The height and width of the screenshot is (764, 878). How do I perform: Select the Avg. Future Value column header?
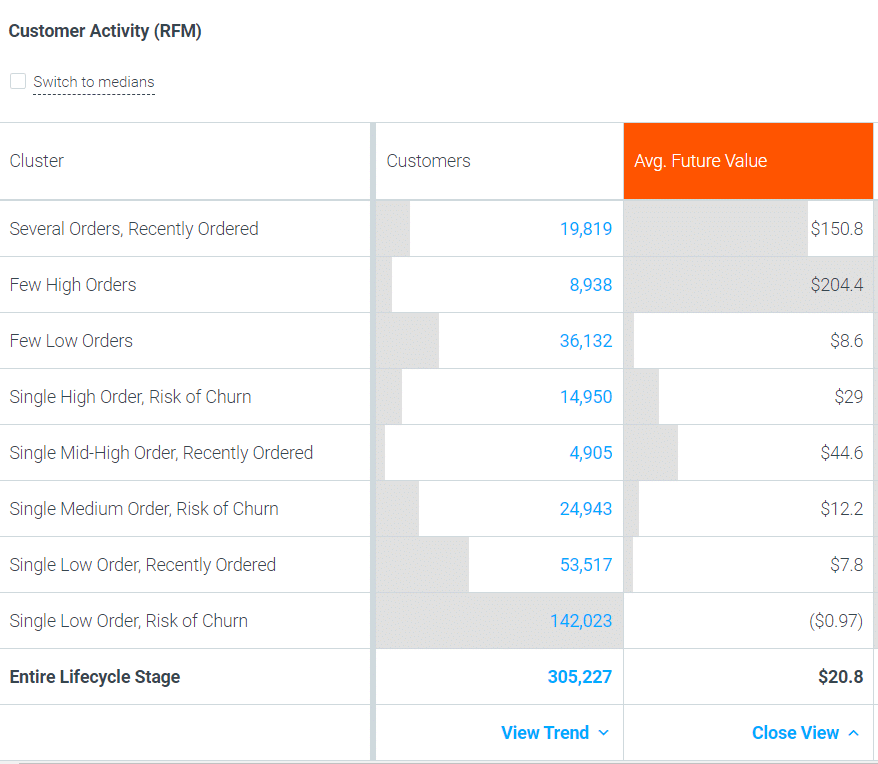click(748, 161)
